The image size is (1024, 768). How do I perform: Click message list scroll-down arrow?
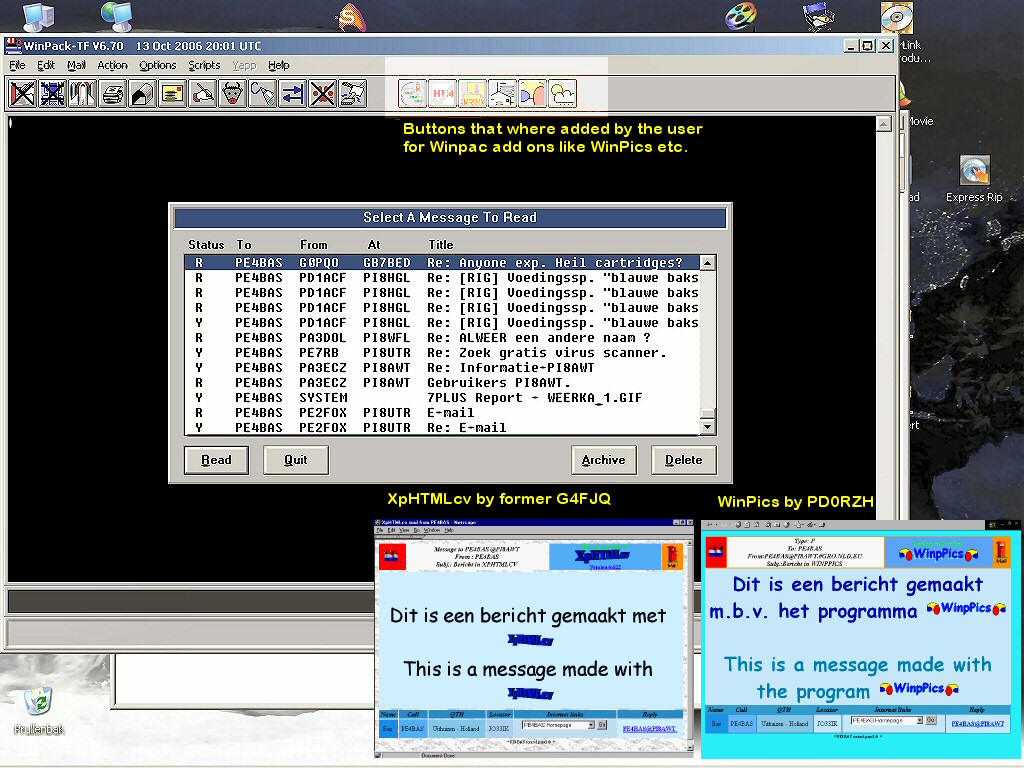click(707, 426)
